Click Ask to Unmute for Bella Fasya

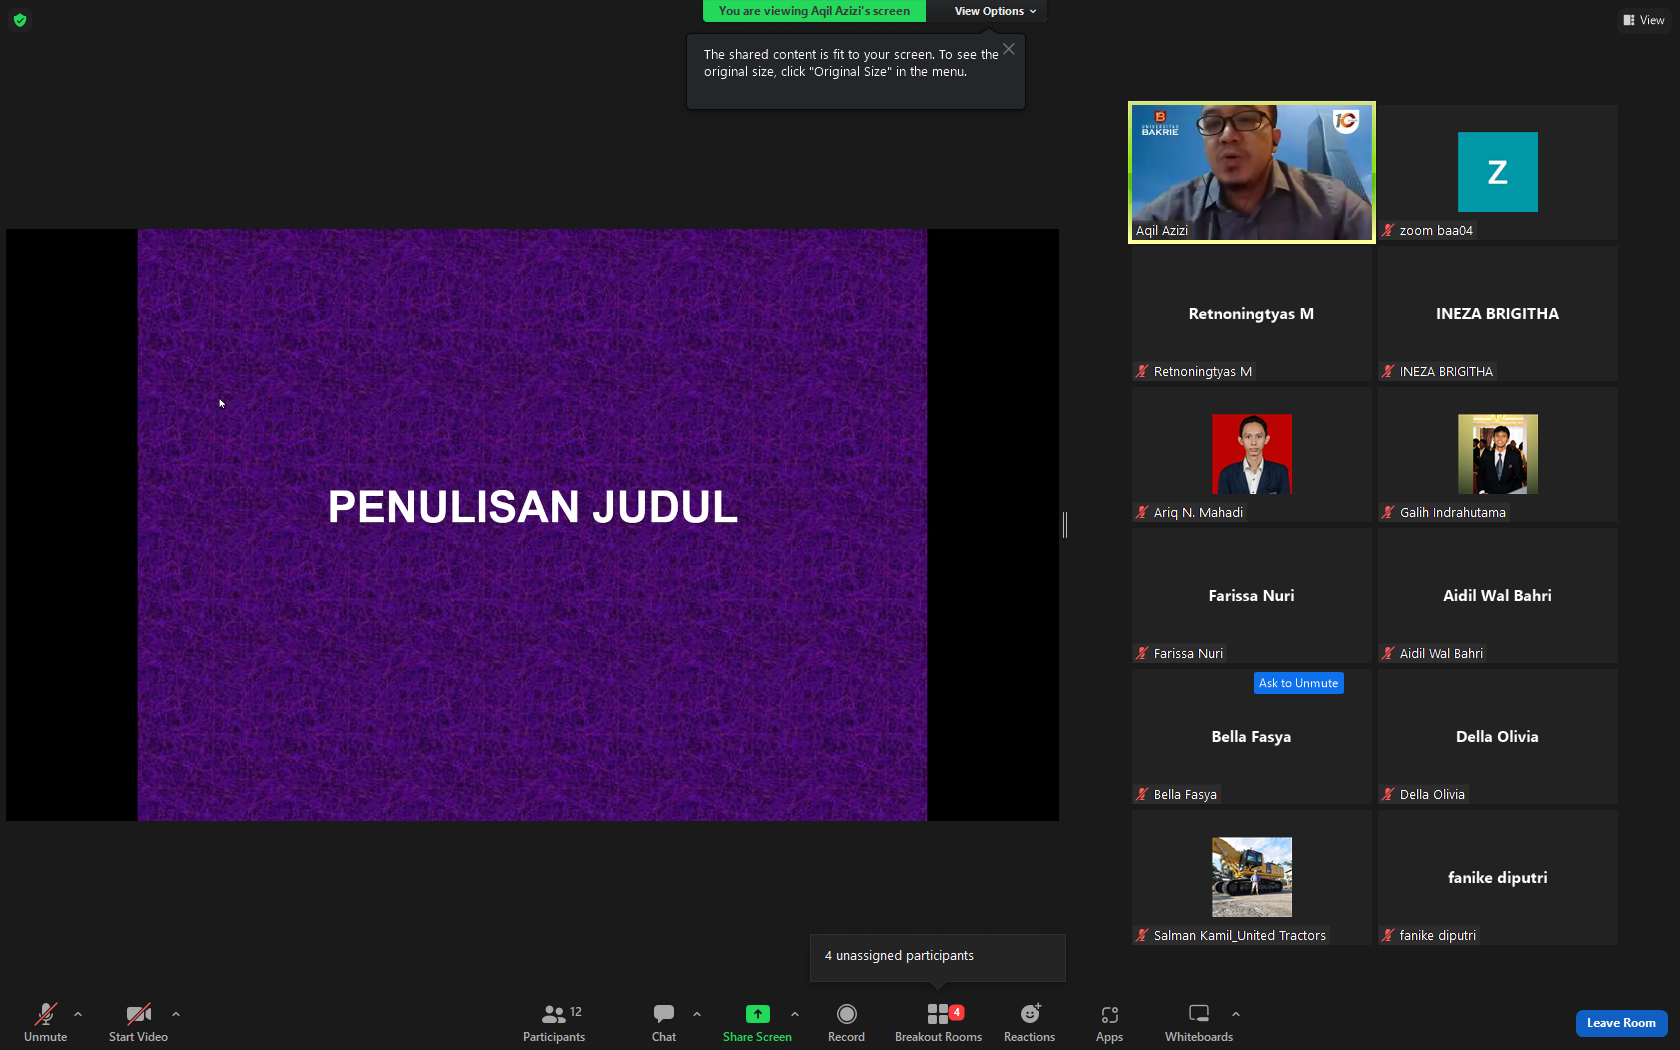pos(1298,683)
